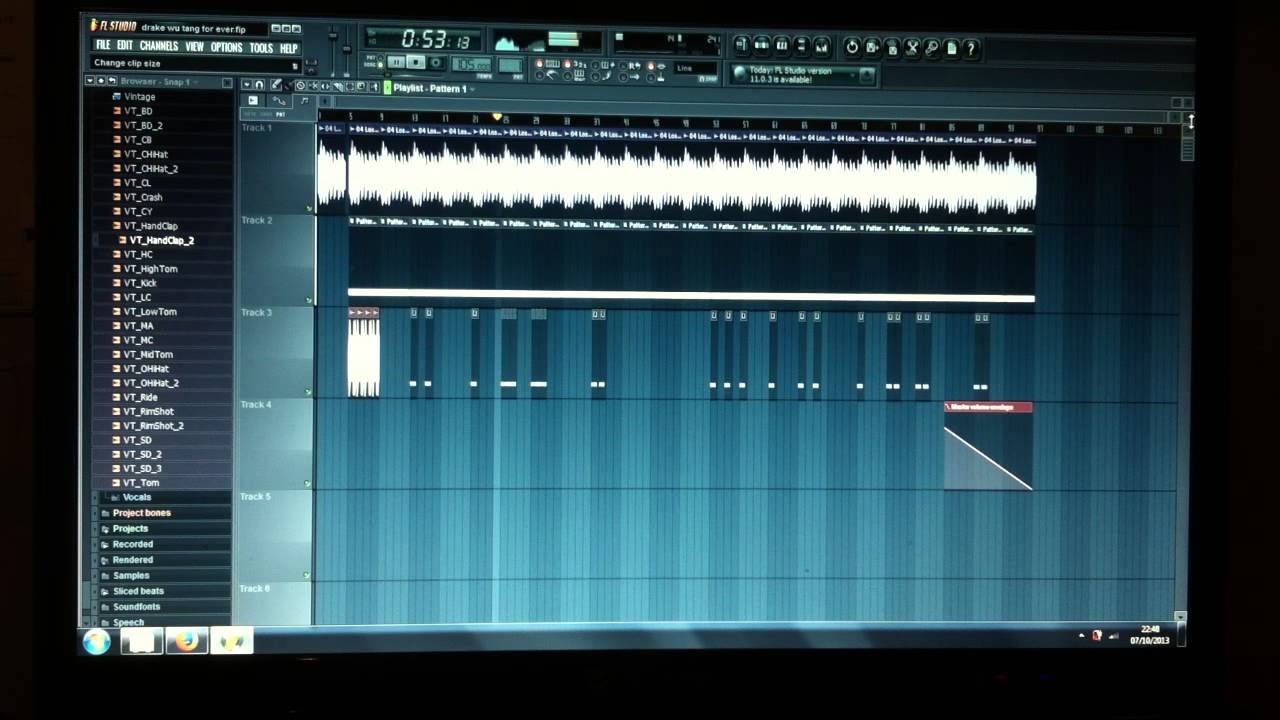Toggle Track 3 mute switch
This screenshot has height=720, width=1280.
(309, 392)
